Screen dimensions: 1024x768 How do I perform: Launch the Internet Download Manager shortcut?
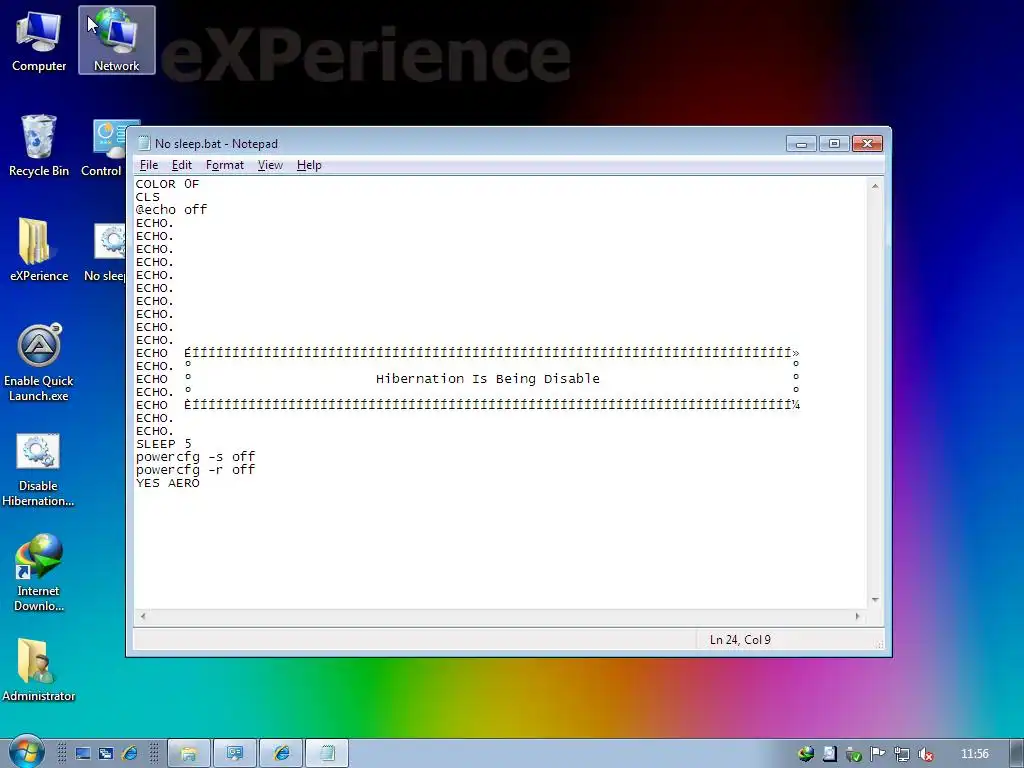[39, 573]
